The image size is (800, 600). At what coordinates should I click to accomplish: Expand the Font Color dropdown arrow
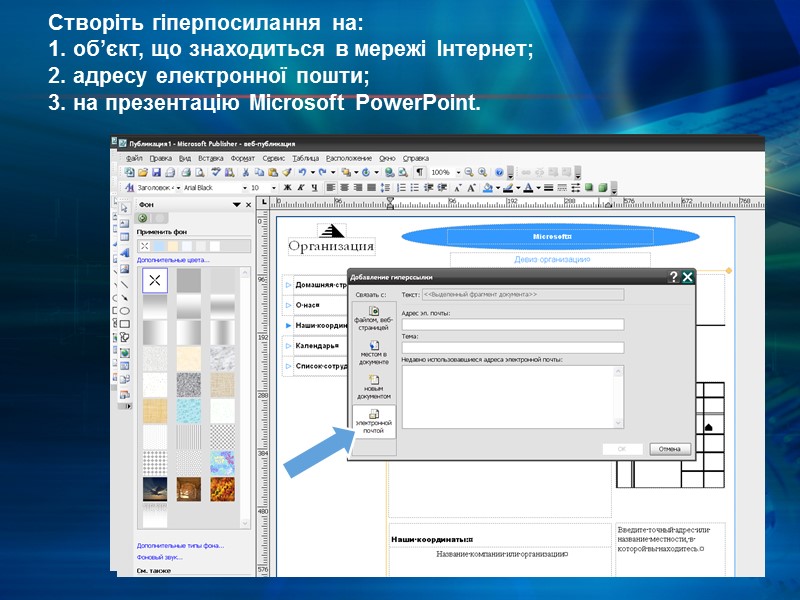(x=538, y=188)
